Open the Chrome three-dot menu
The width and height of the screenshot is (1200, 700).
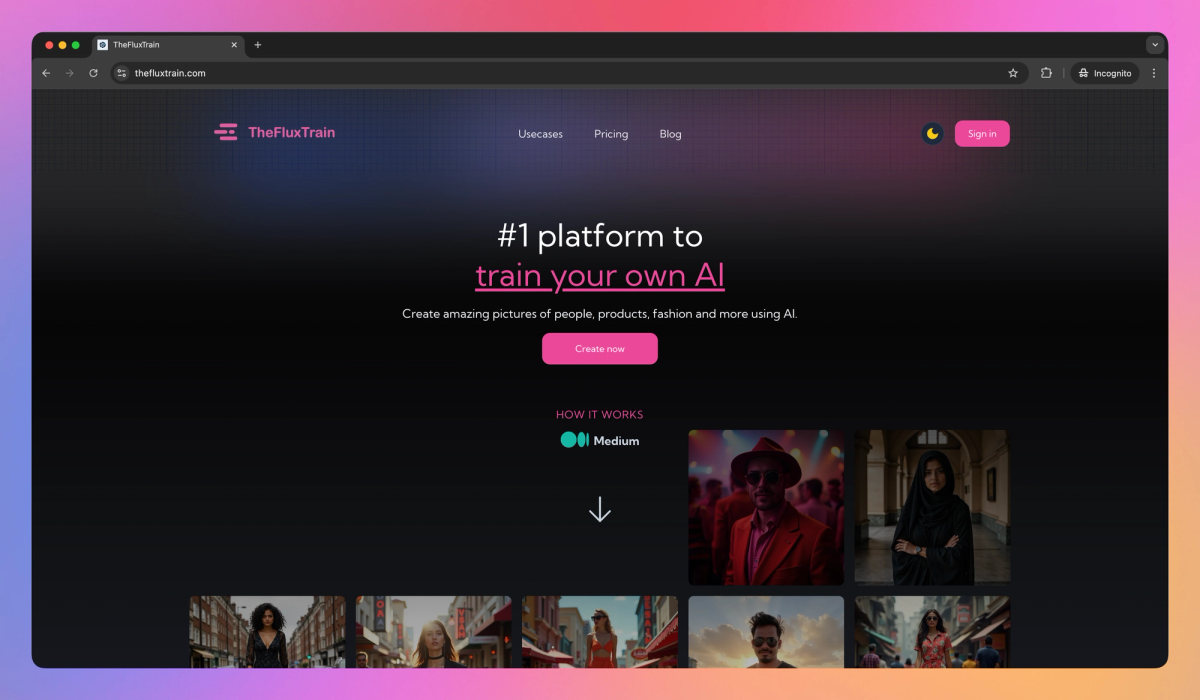[x=1154, y=72]
